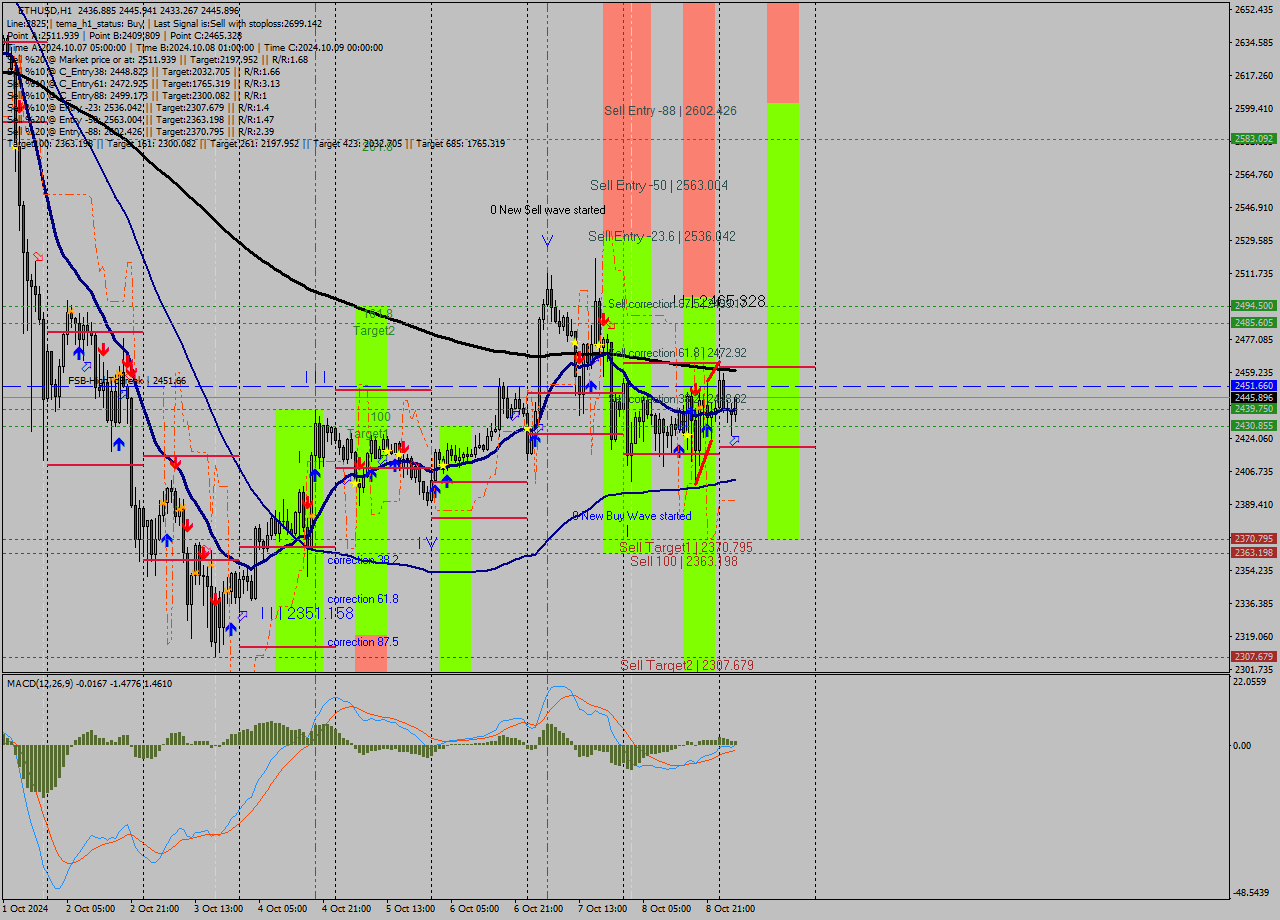The height and width of the screenshot is (920, 1280).
Task: Select the 'Sell Entry -50 | 2563.004' label
Action: [659, 185]
